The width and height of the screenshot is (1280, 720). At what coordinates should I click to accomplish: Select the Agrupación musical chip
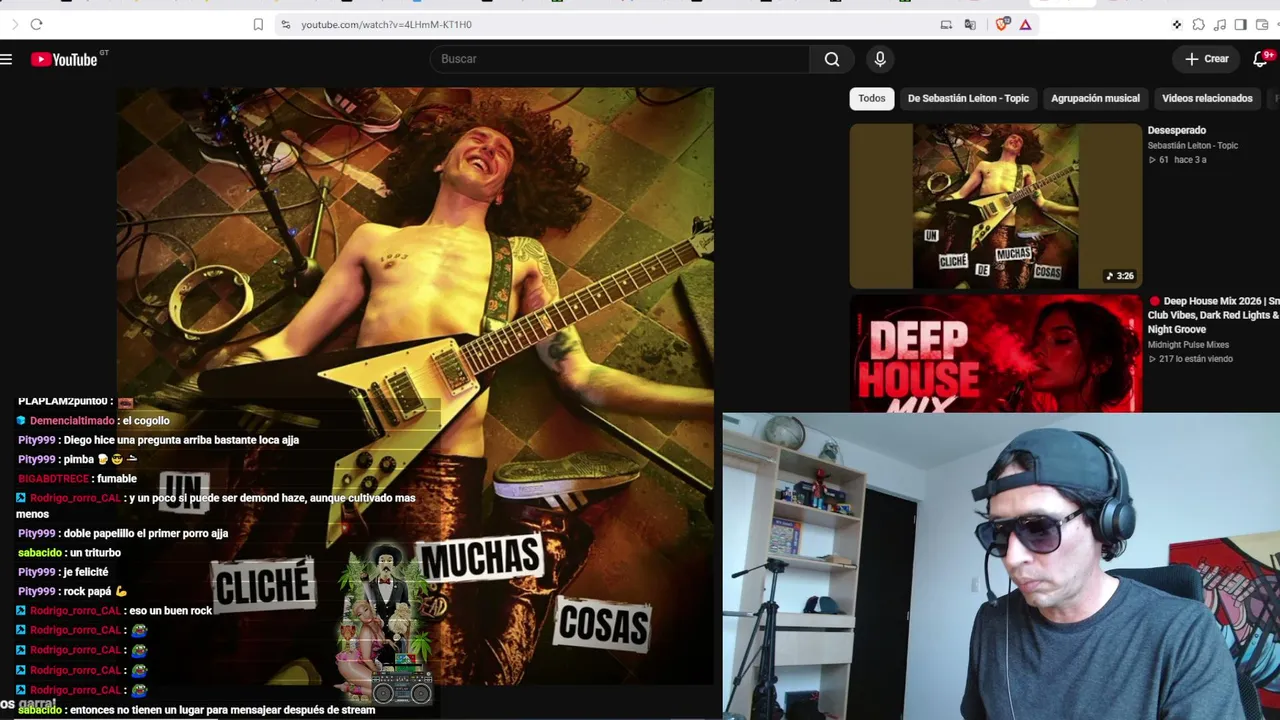click(x=1095, y=98)
